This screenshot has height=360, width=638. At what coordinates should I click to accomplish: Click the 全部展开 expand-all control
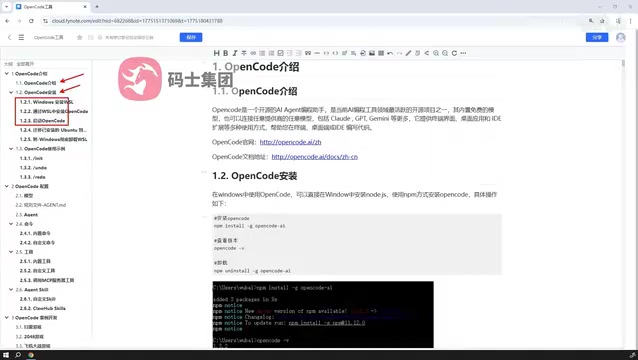coord(25,64)
